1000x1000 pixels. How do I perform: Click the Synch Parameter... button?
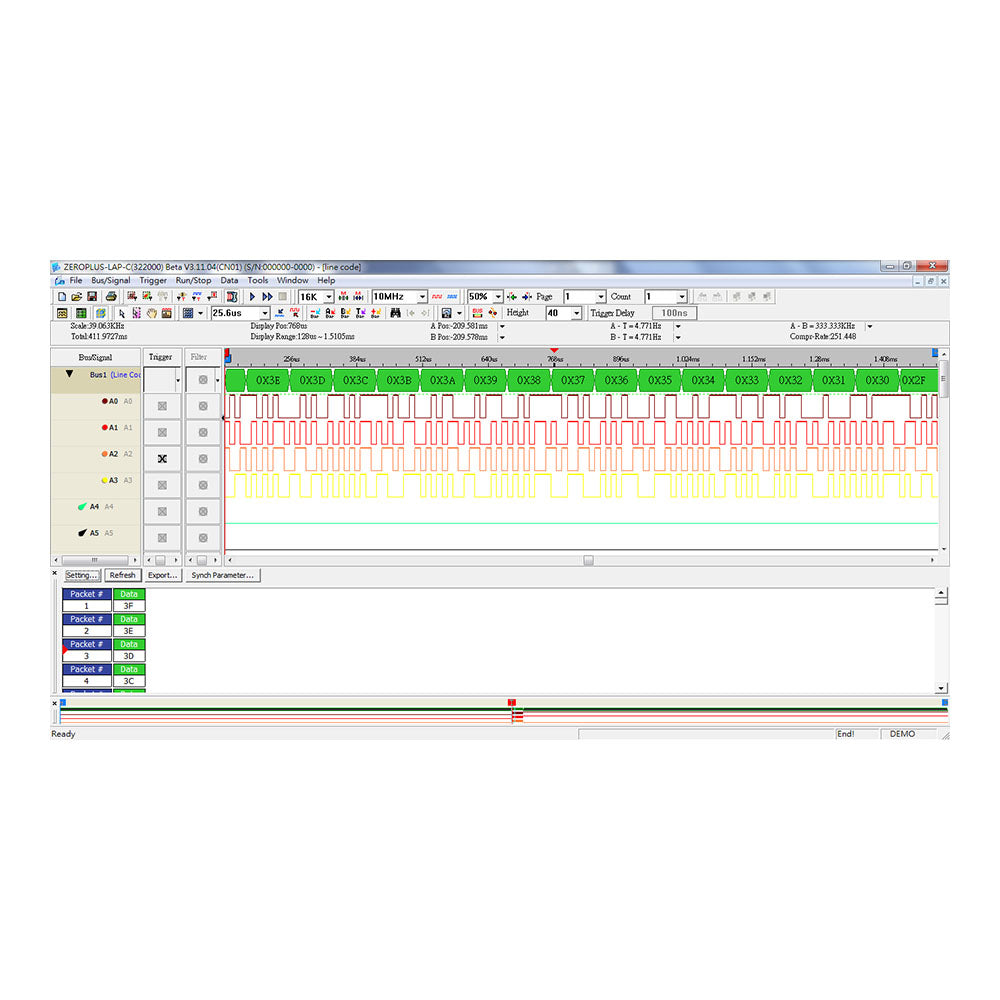point(223,575)
